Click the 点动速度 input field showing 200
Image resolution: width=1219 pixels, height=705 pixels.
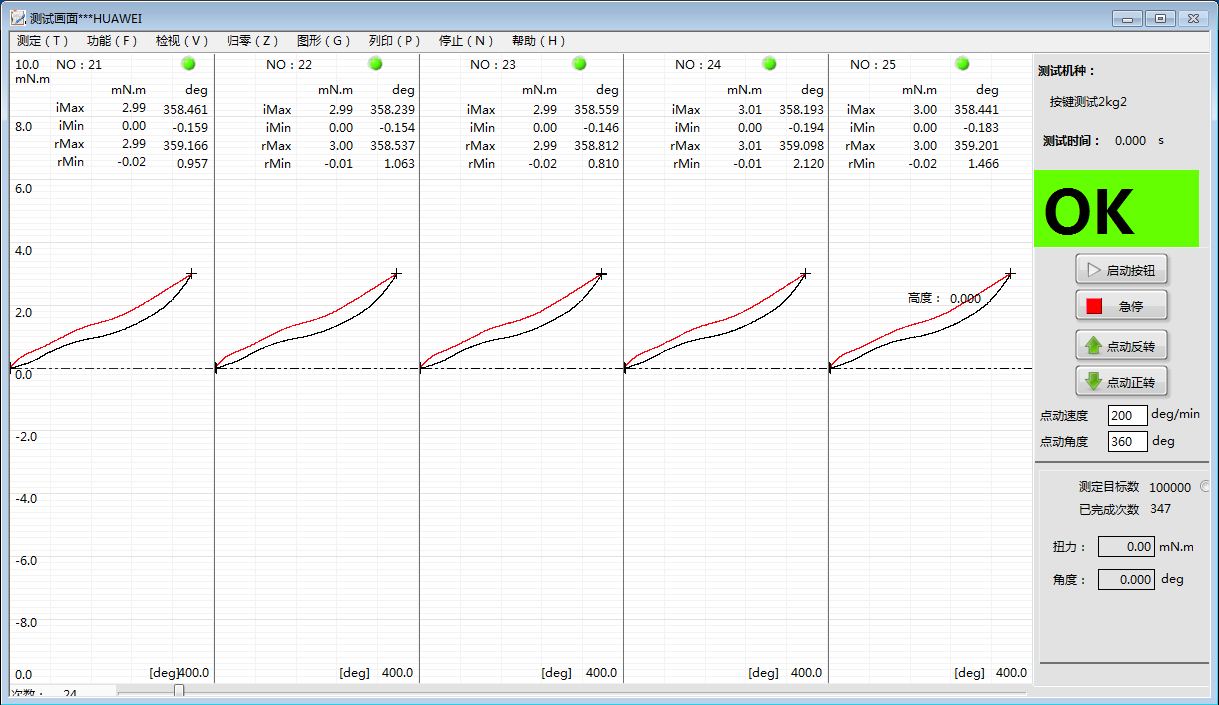[1127, 415]
